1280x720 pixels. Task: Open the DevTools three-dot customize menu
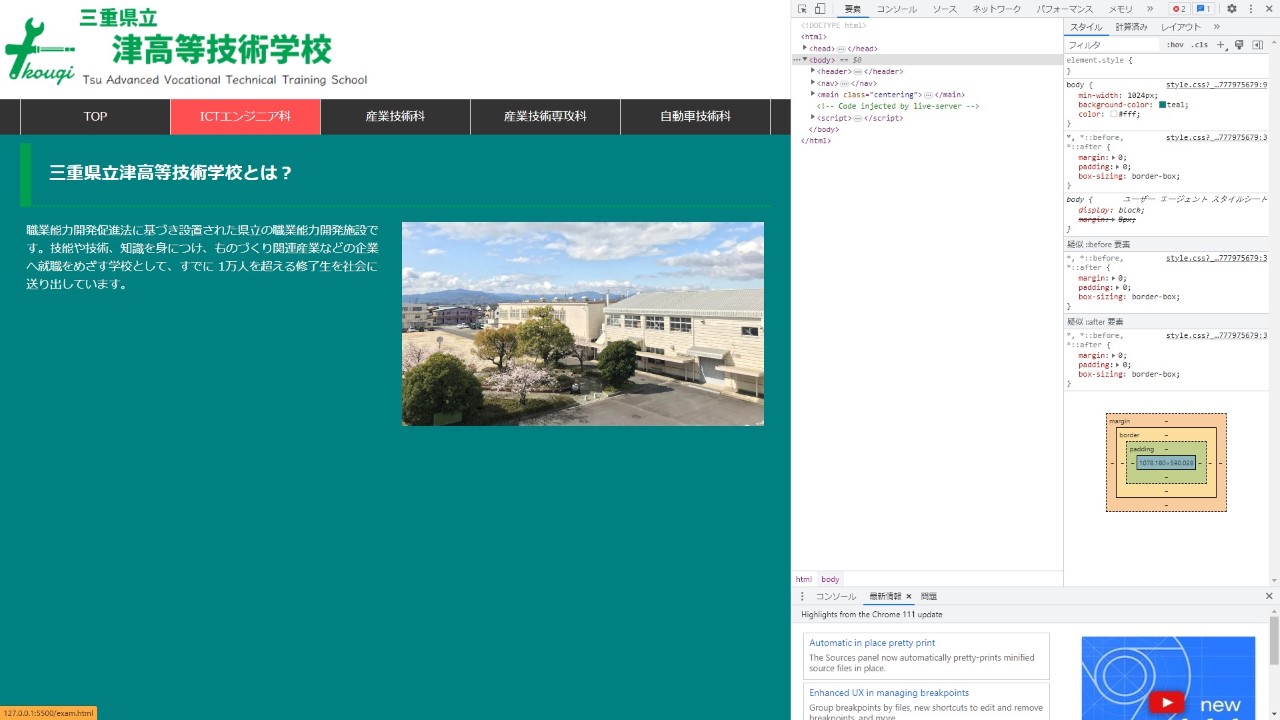[x=1250, y=9]
